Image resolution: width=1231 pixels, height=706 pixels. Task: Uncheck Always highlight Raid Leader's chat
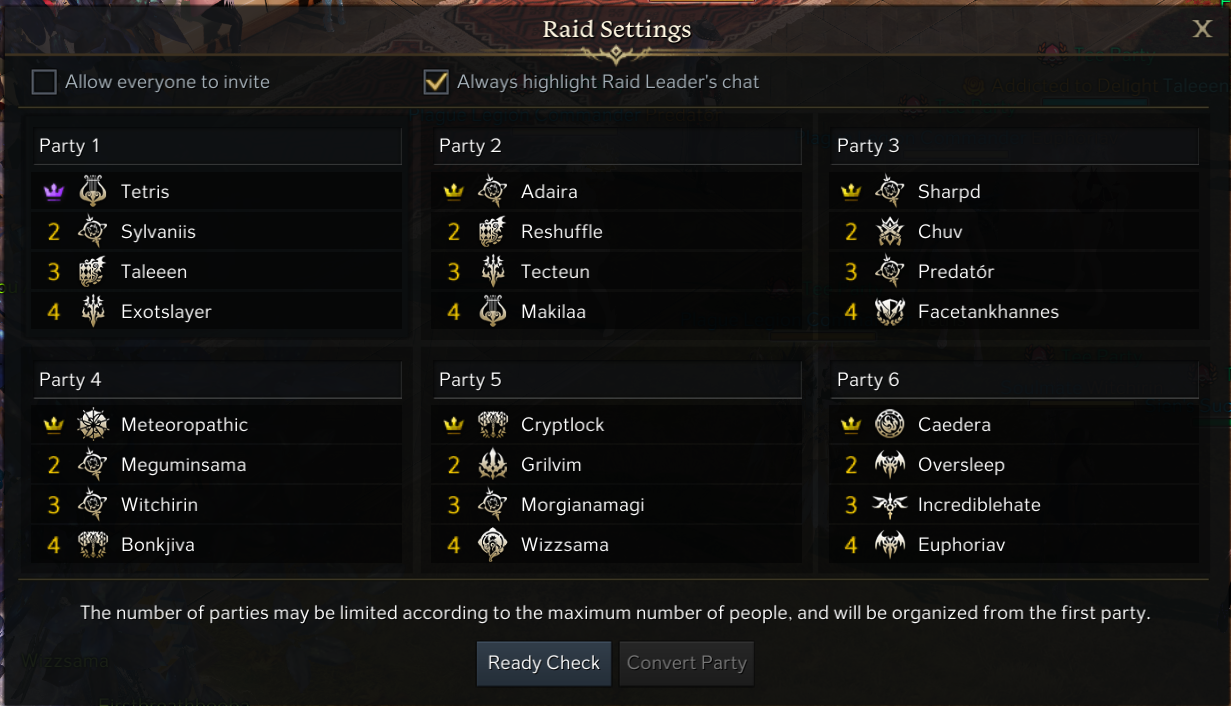[436, 82]
